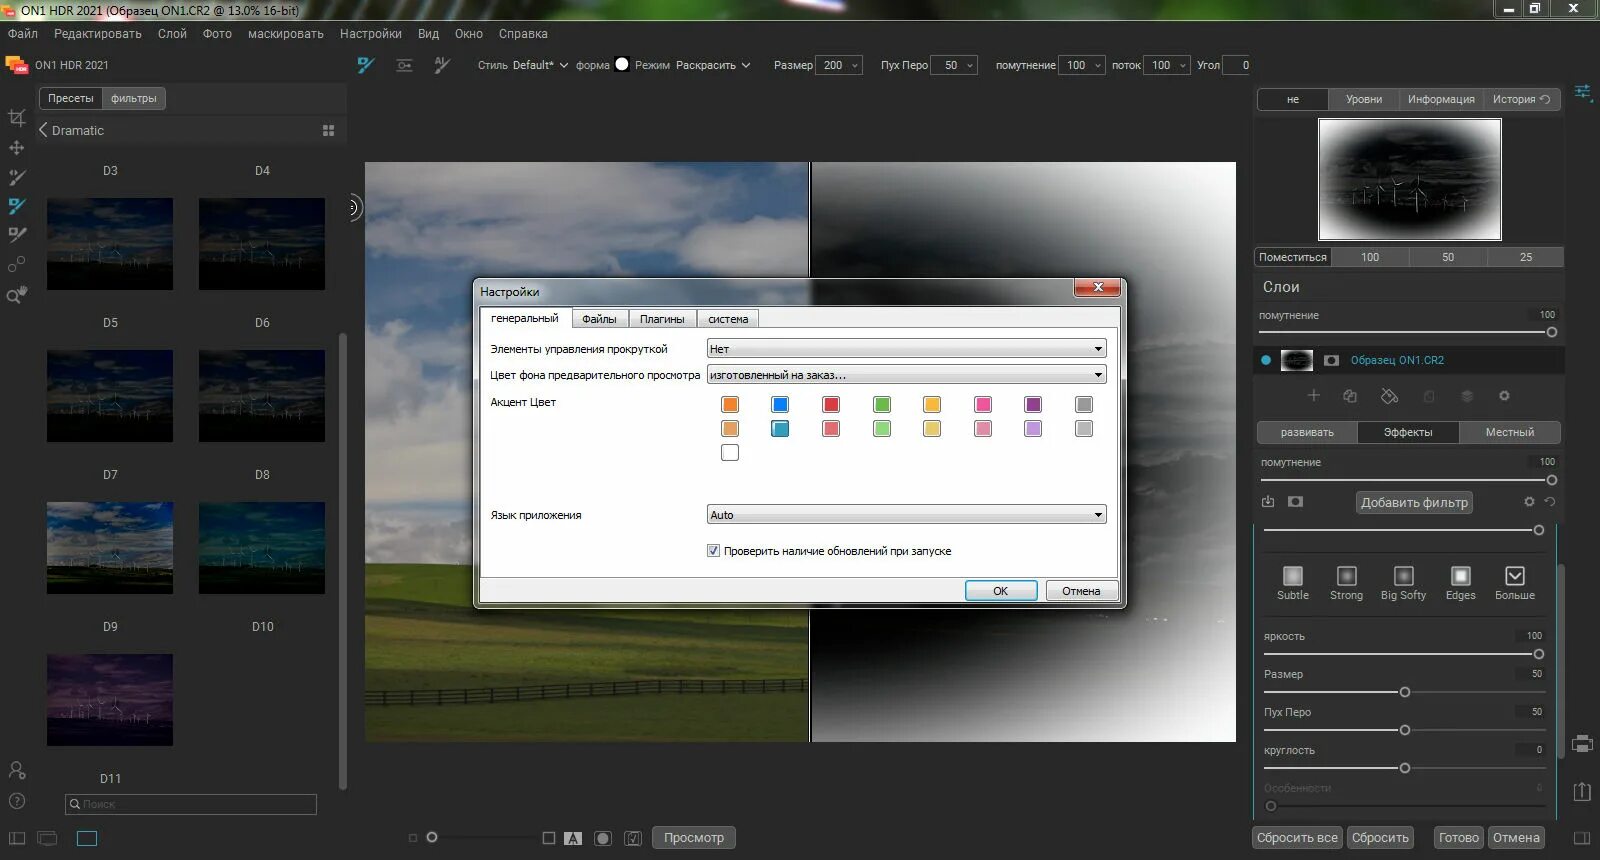Toggle soft proofing icon in bottom bar
This screenshot has width=1600, height=860.
pyautogui.click(x=633, y=838)
